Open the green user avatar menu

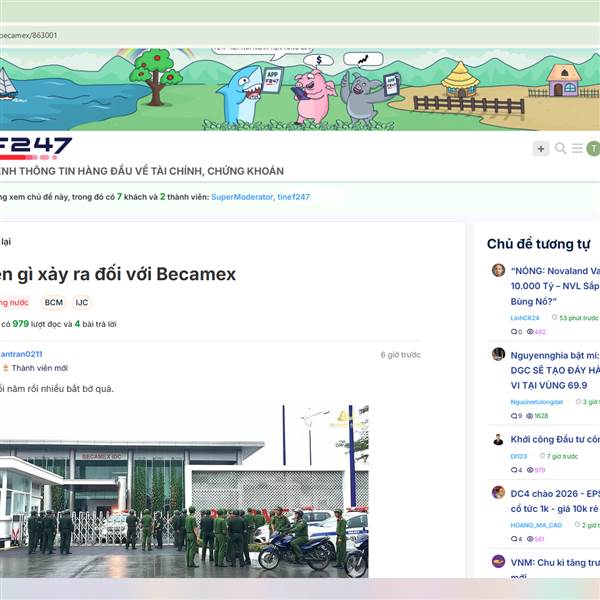593,148
